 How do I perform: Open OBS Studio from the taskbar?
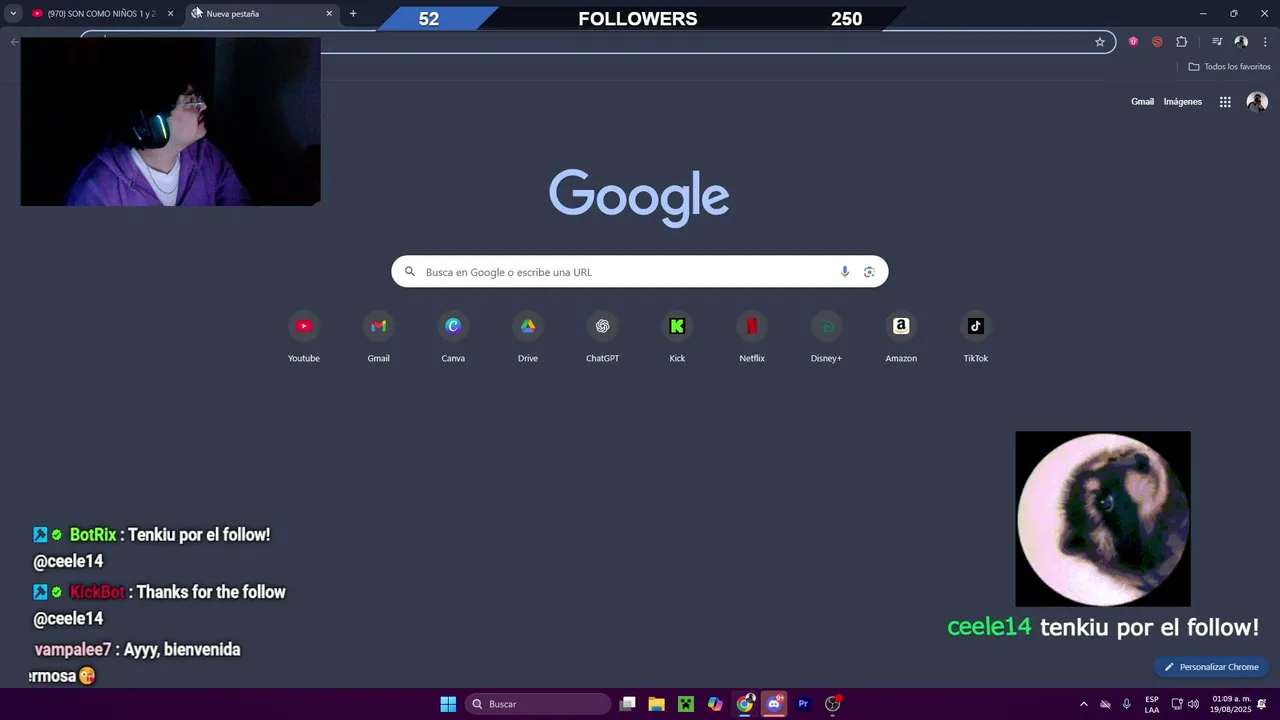tap(833, 704)
